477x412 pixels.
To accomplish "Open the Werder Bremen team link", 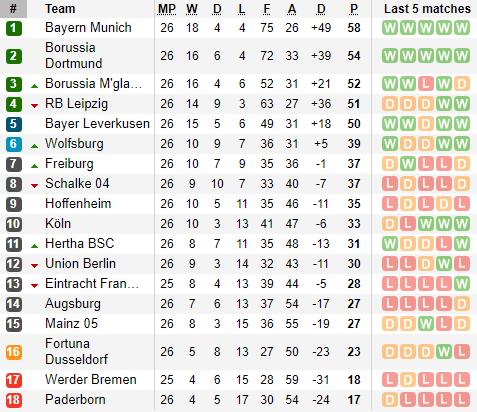I will pos(91,380).
